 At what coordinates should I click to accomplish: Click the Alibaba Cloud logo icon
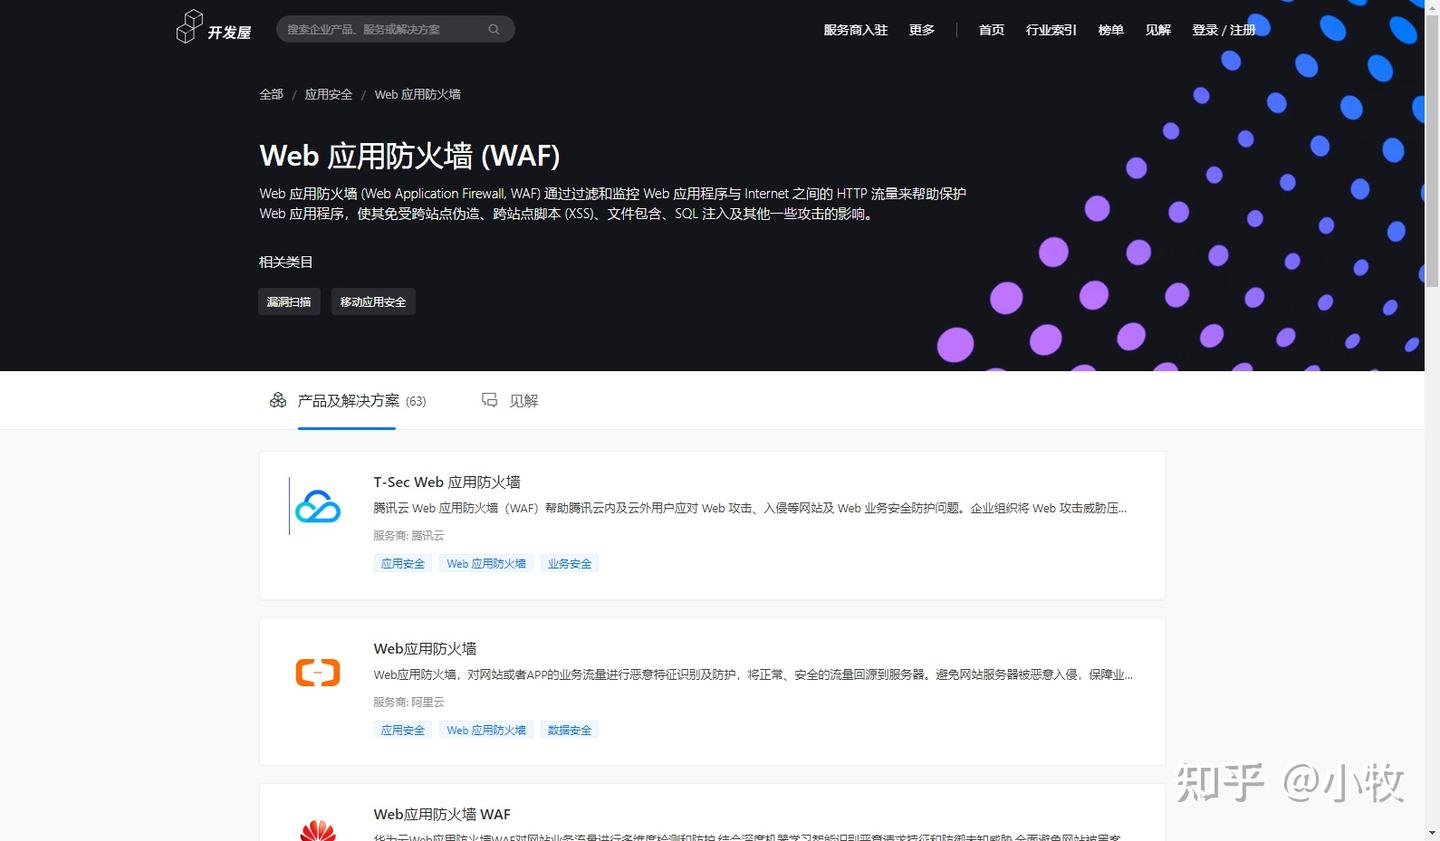(317, 672)
